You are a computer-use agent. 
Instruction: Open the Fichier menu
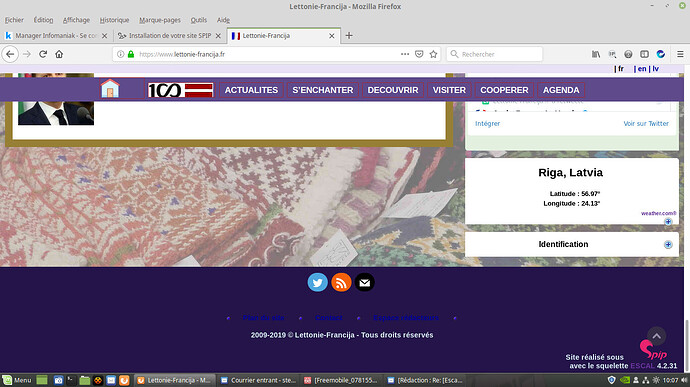coord(15,20)
